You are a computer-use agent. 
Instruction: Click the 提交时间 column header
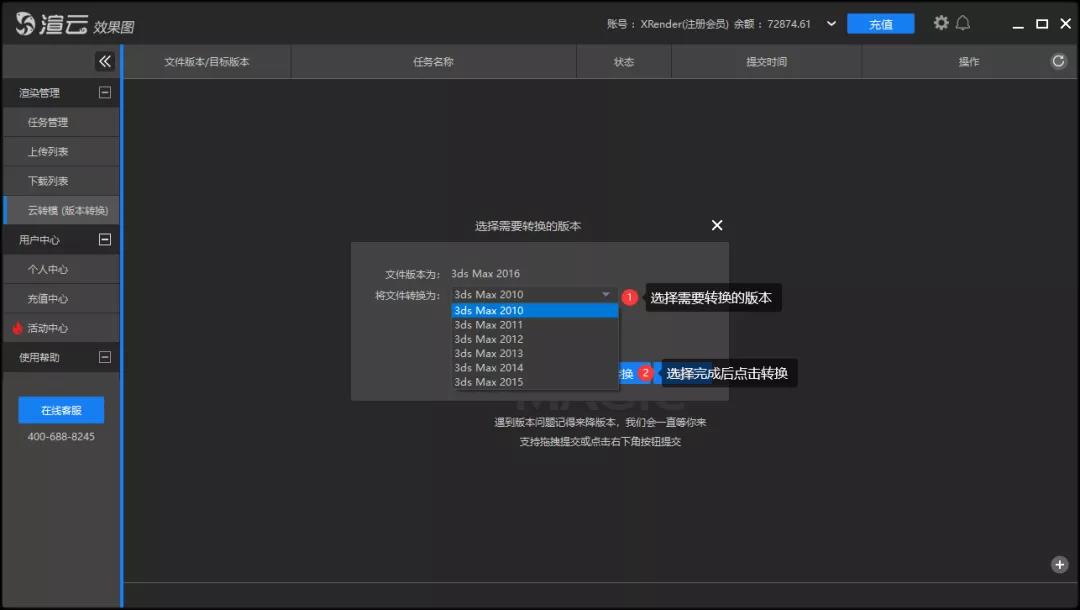click(x=766, y=62)
